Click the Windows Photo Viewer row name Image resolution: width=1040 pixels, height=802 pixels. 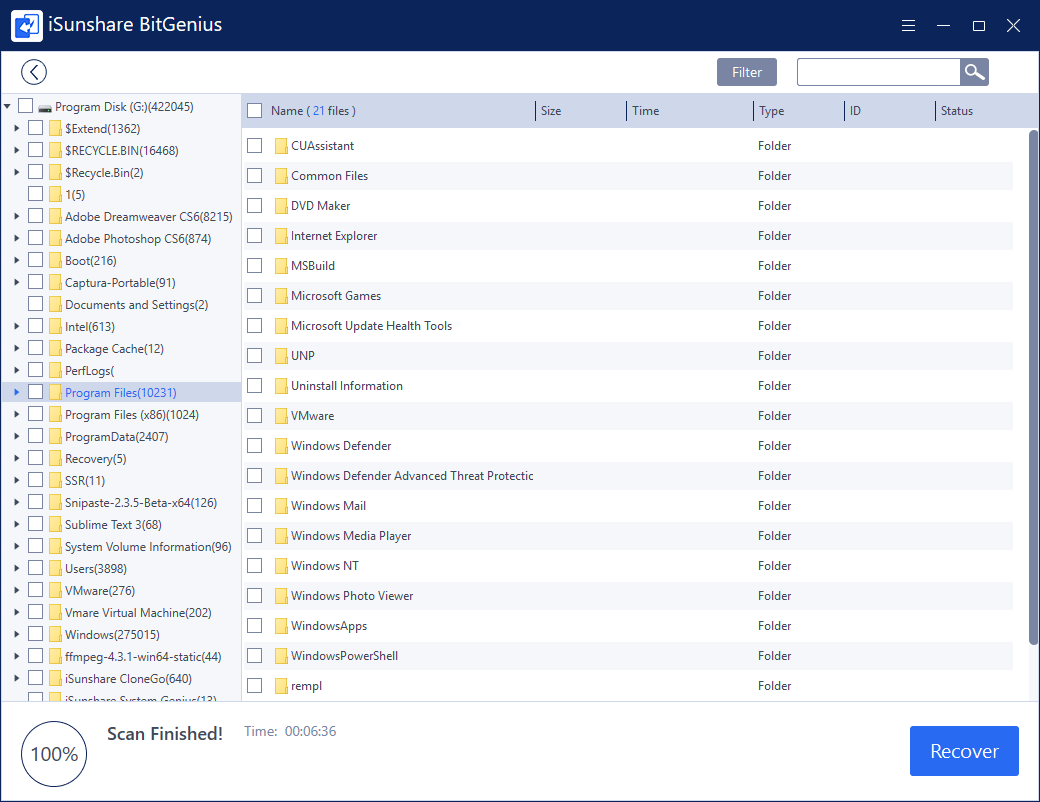click(x=352, y=596)
